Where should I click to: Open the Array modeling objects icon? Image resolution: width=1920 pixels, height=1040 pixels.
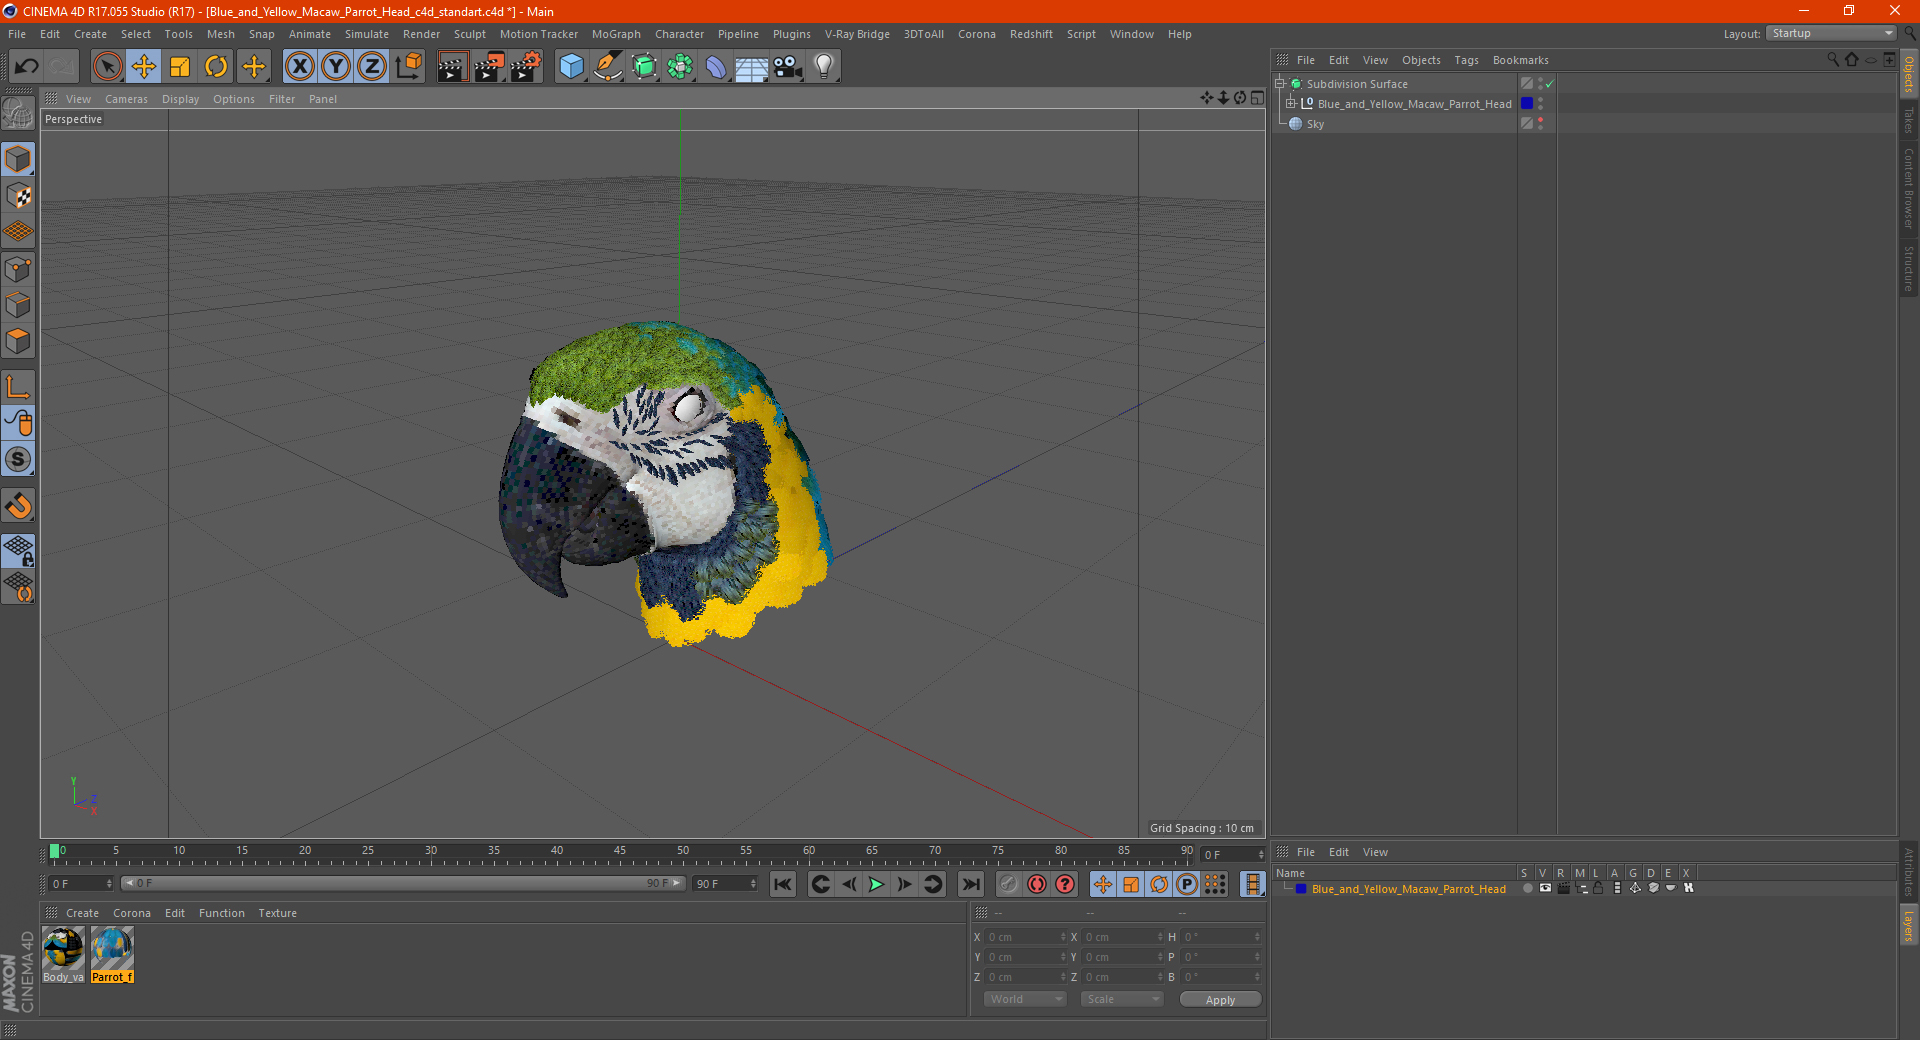[x=680, y=67]
